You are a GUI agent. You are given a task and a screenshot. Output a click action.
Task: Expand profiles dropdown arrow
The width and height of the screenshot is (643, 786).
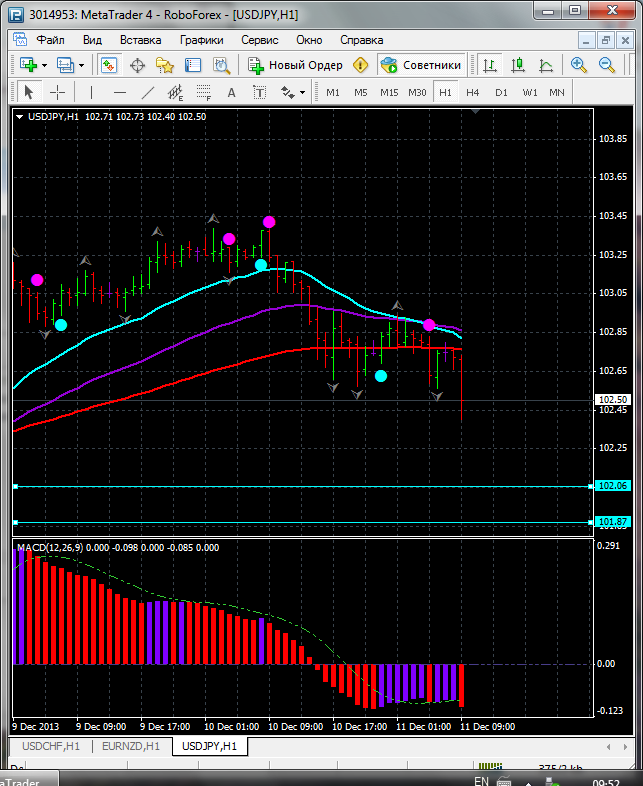(x=82, y=65)
